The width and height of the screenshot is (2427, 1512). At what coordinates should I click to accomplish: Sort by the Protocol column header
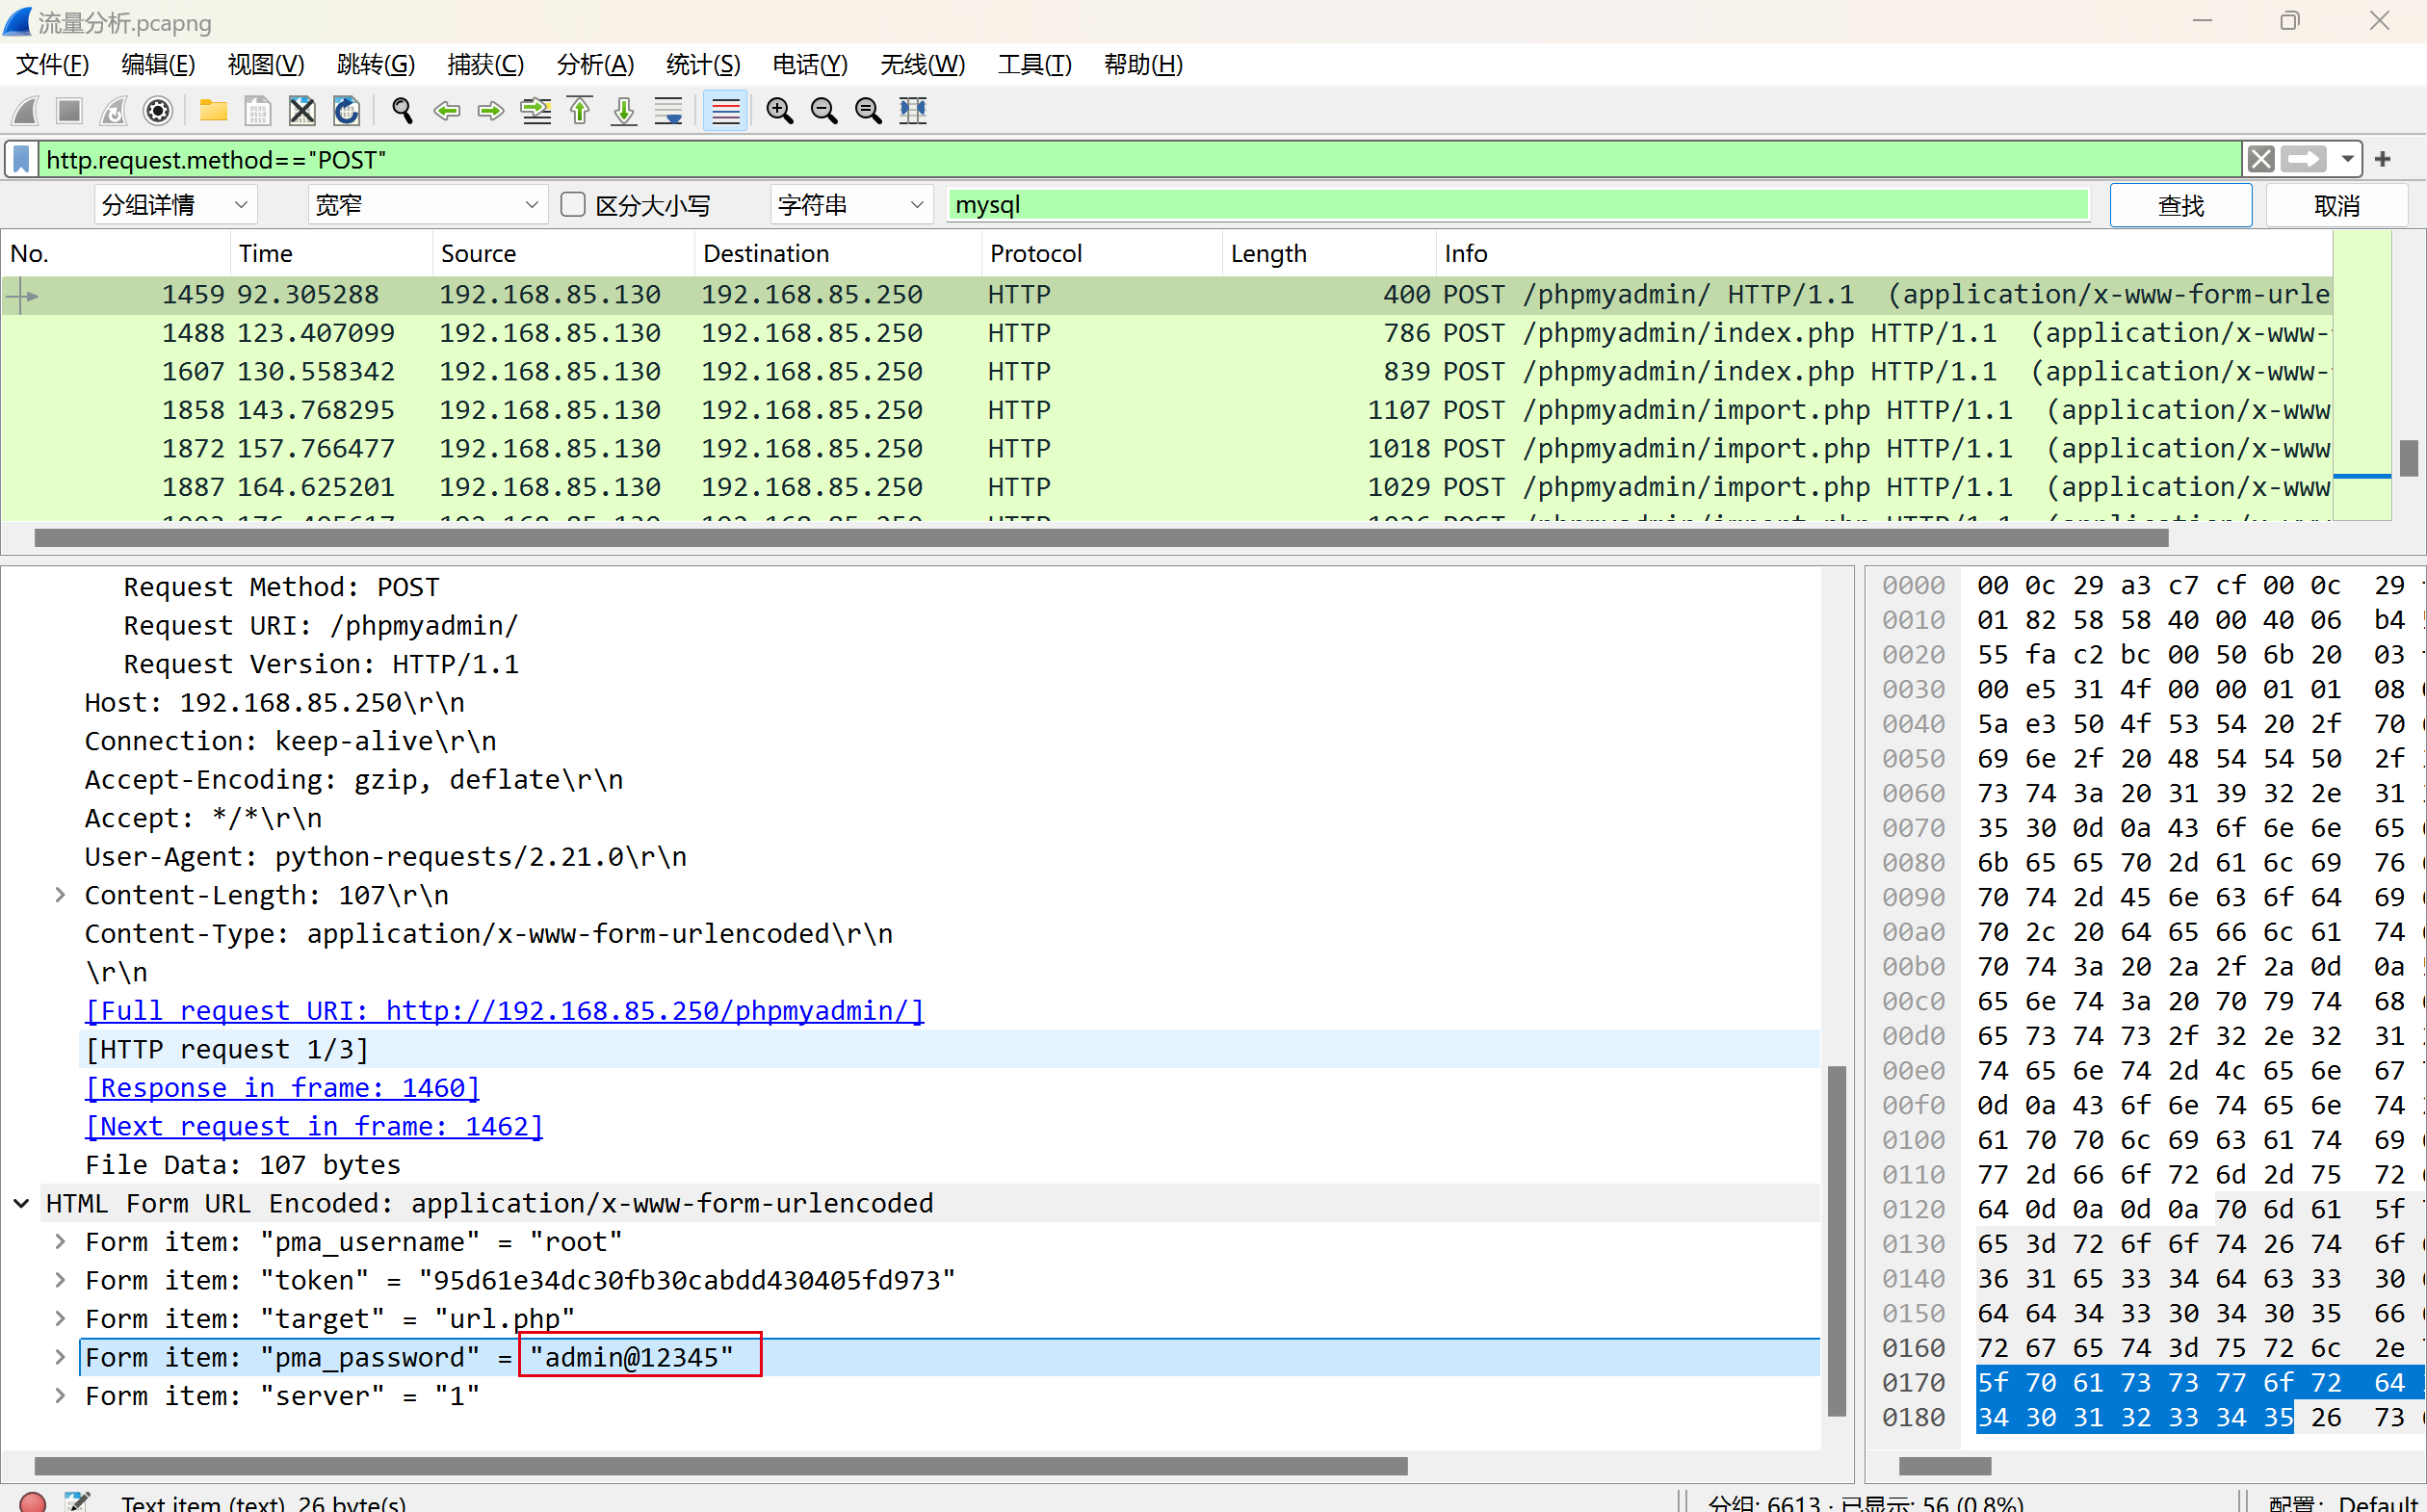[x=1101, y=253]
